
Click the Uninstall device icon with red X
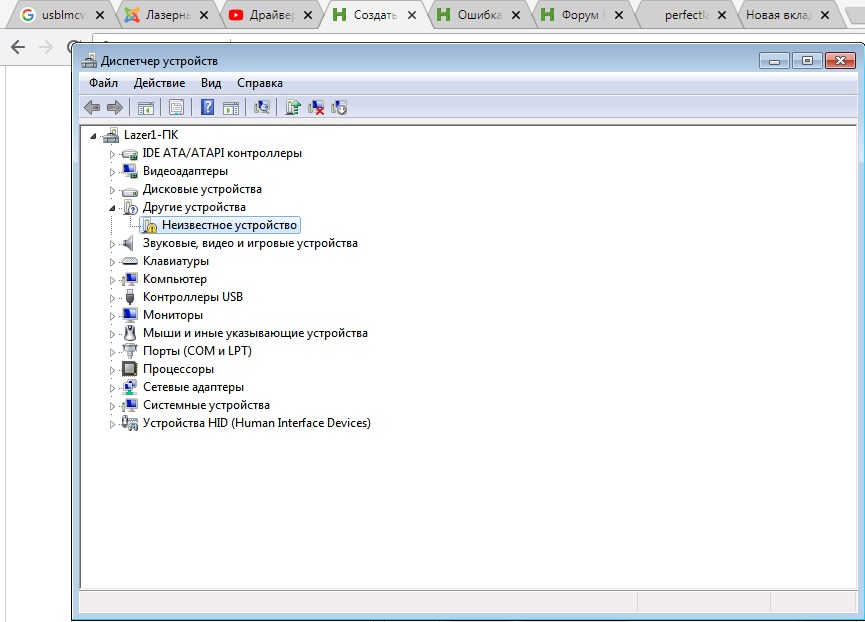click(x=316, y=108)
